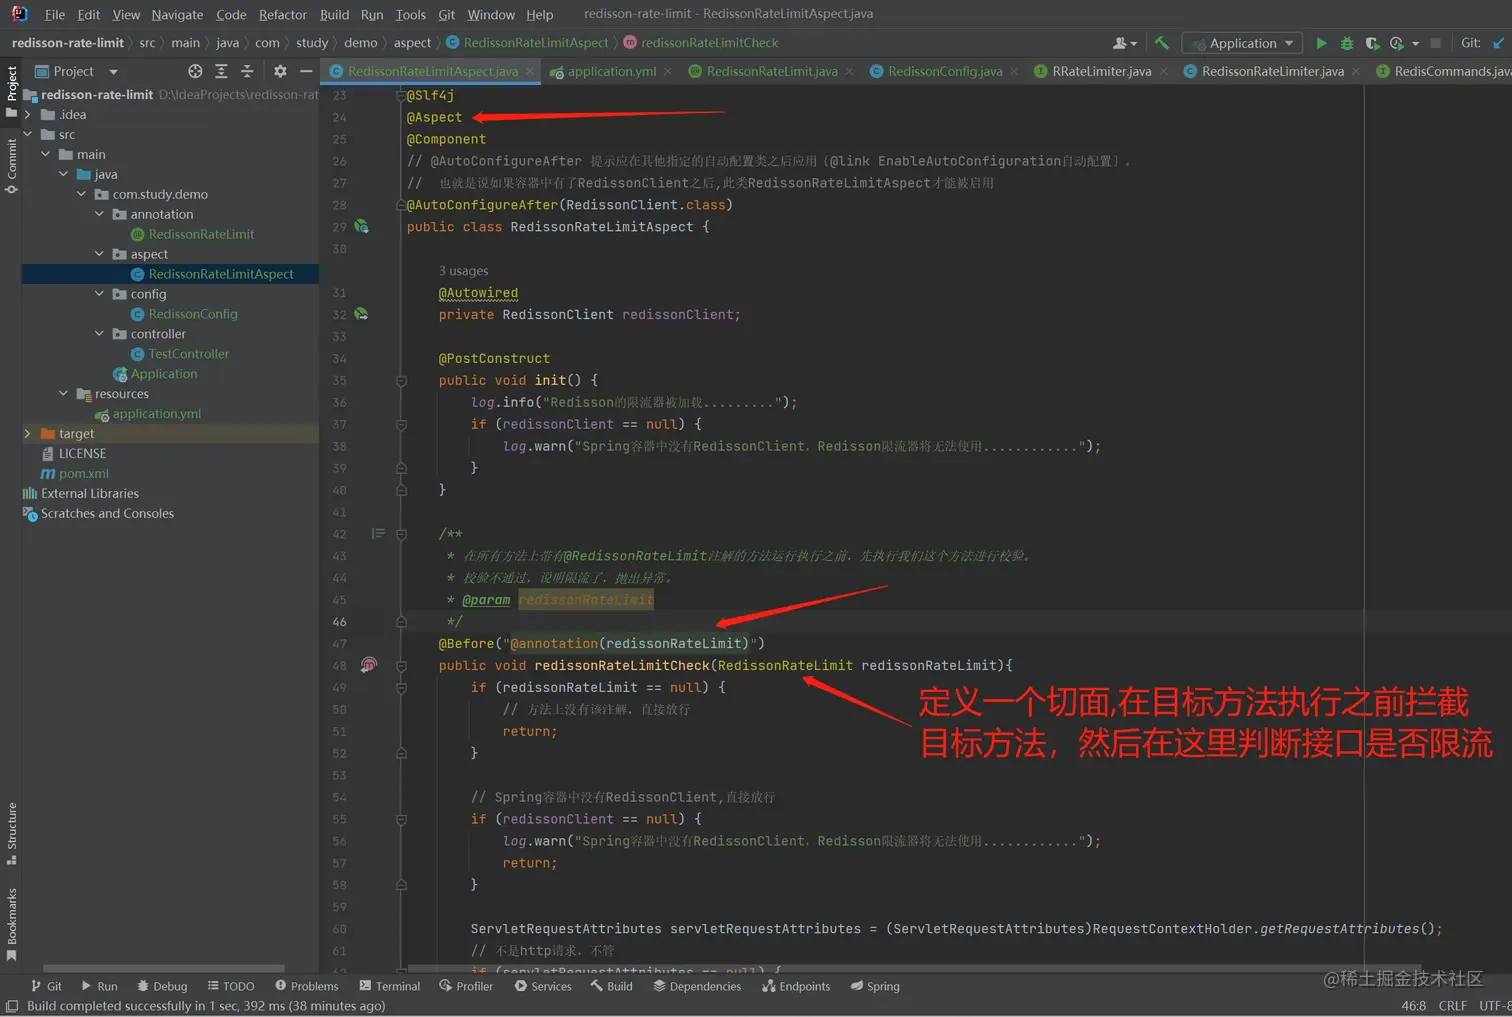Screen dimensions: 1512x1017
Task: Open the Navigate menu
Action: tap(177, 15)
